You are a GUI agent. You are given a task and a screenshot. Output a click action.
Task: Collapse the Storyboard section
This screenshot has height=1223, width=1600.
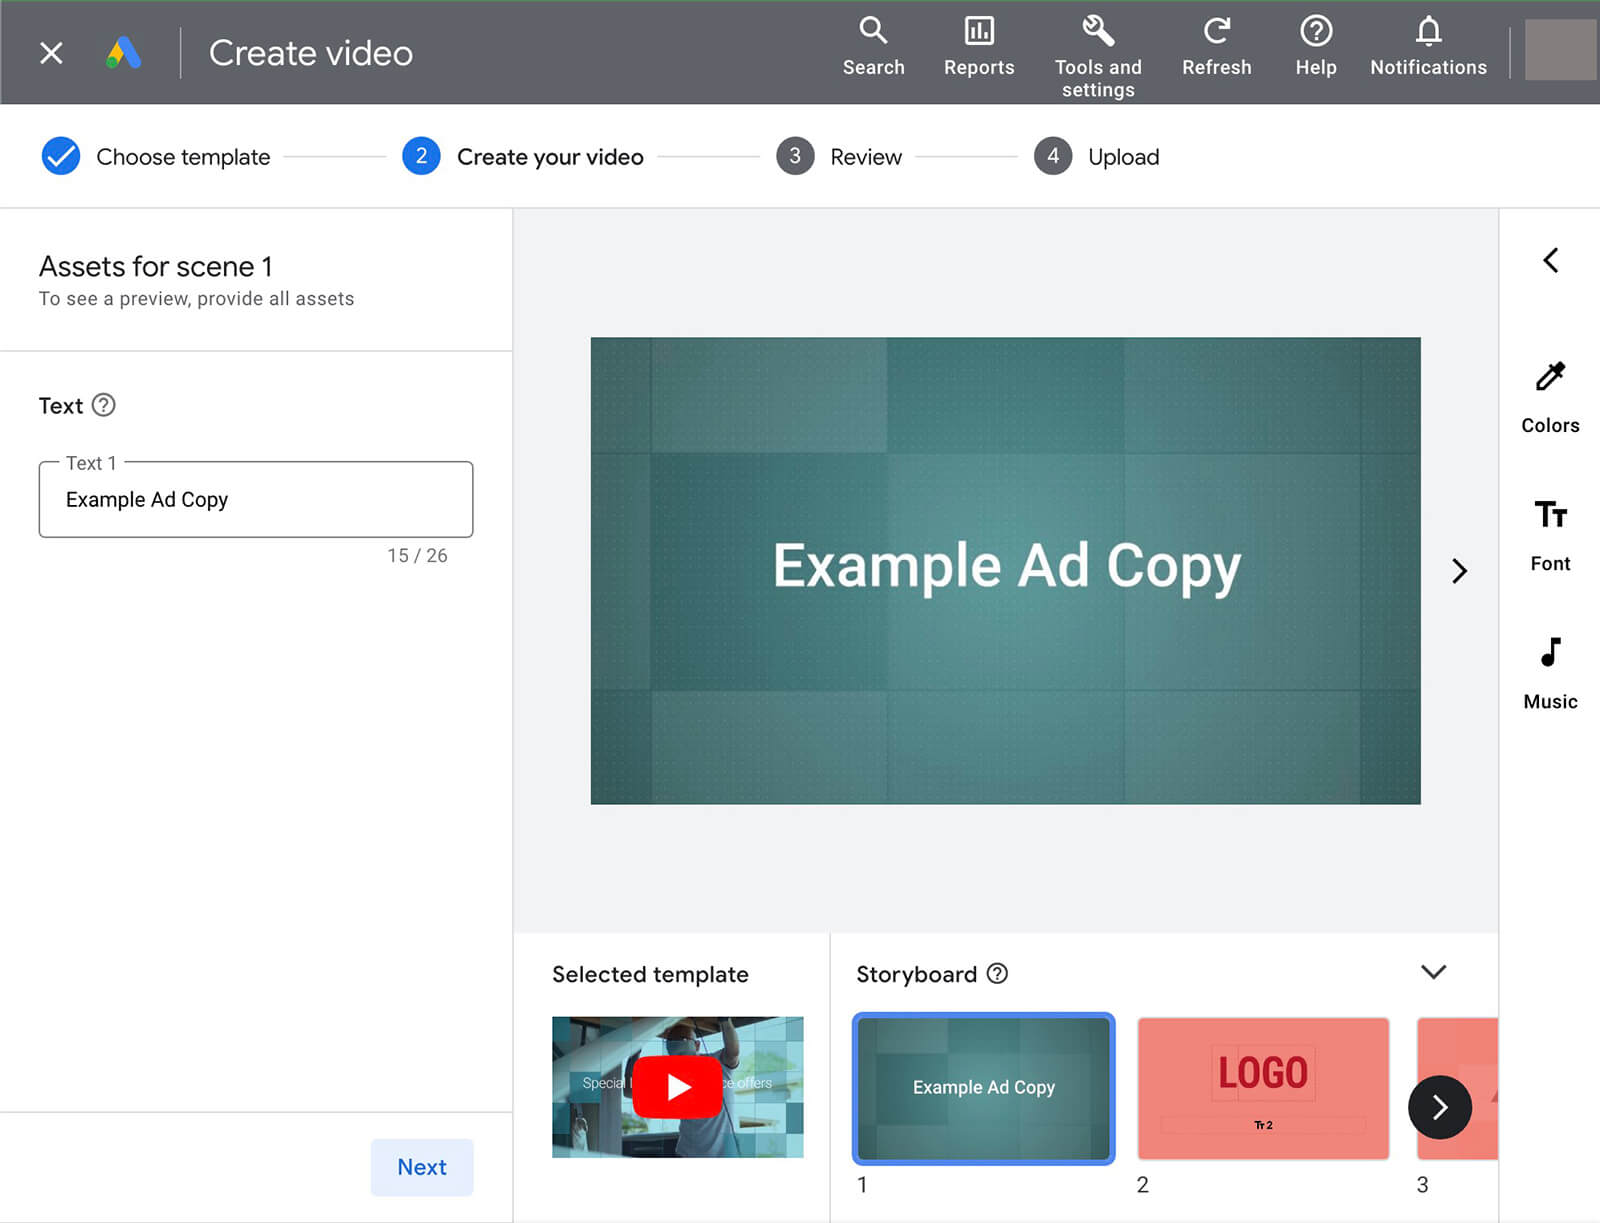click(x=1434, y=972)
